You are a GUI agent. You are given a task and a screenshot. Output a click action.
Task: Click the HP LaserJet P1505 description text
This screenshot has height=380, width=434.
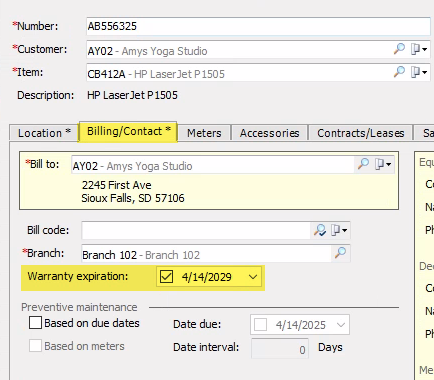132,95
